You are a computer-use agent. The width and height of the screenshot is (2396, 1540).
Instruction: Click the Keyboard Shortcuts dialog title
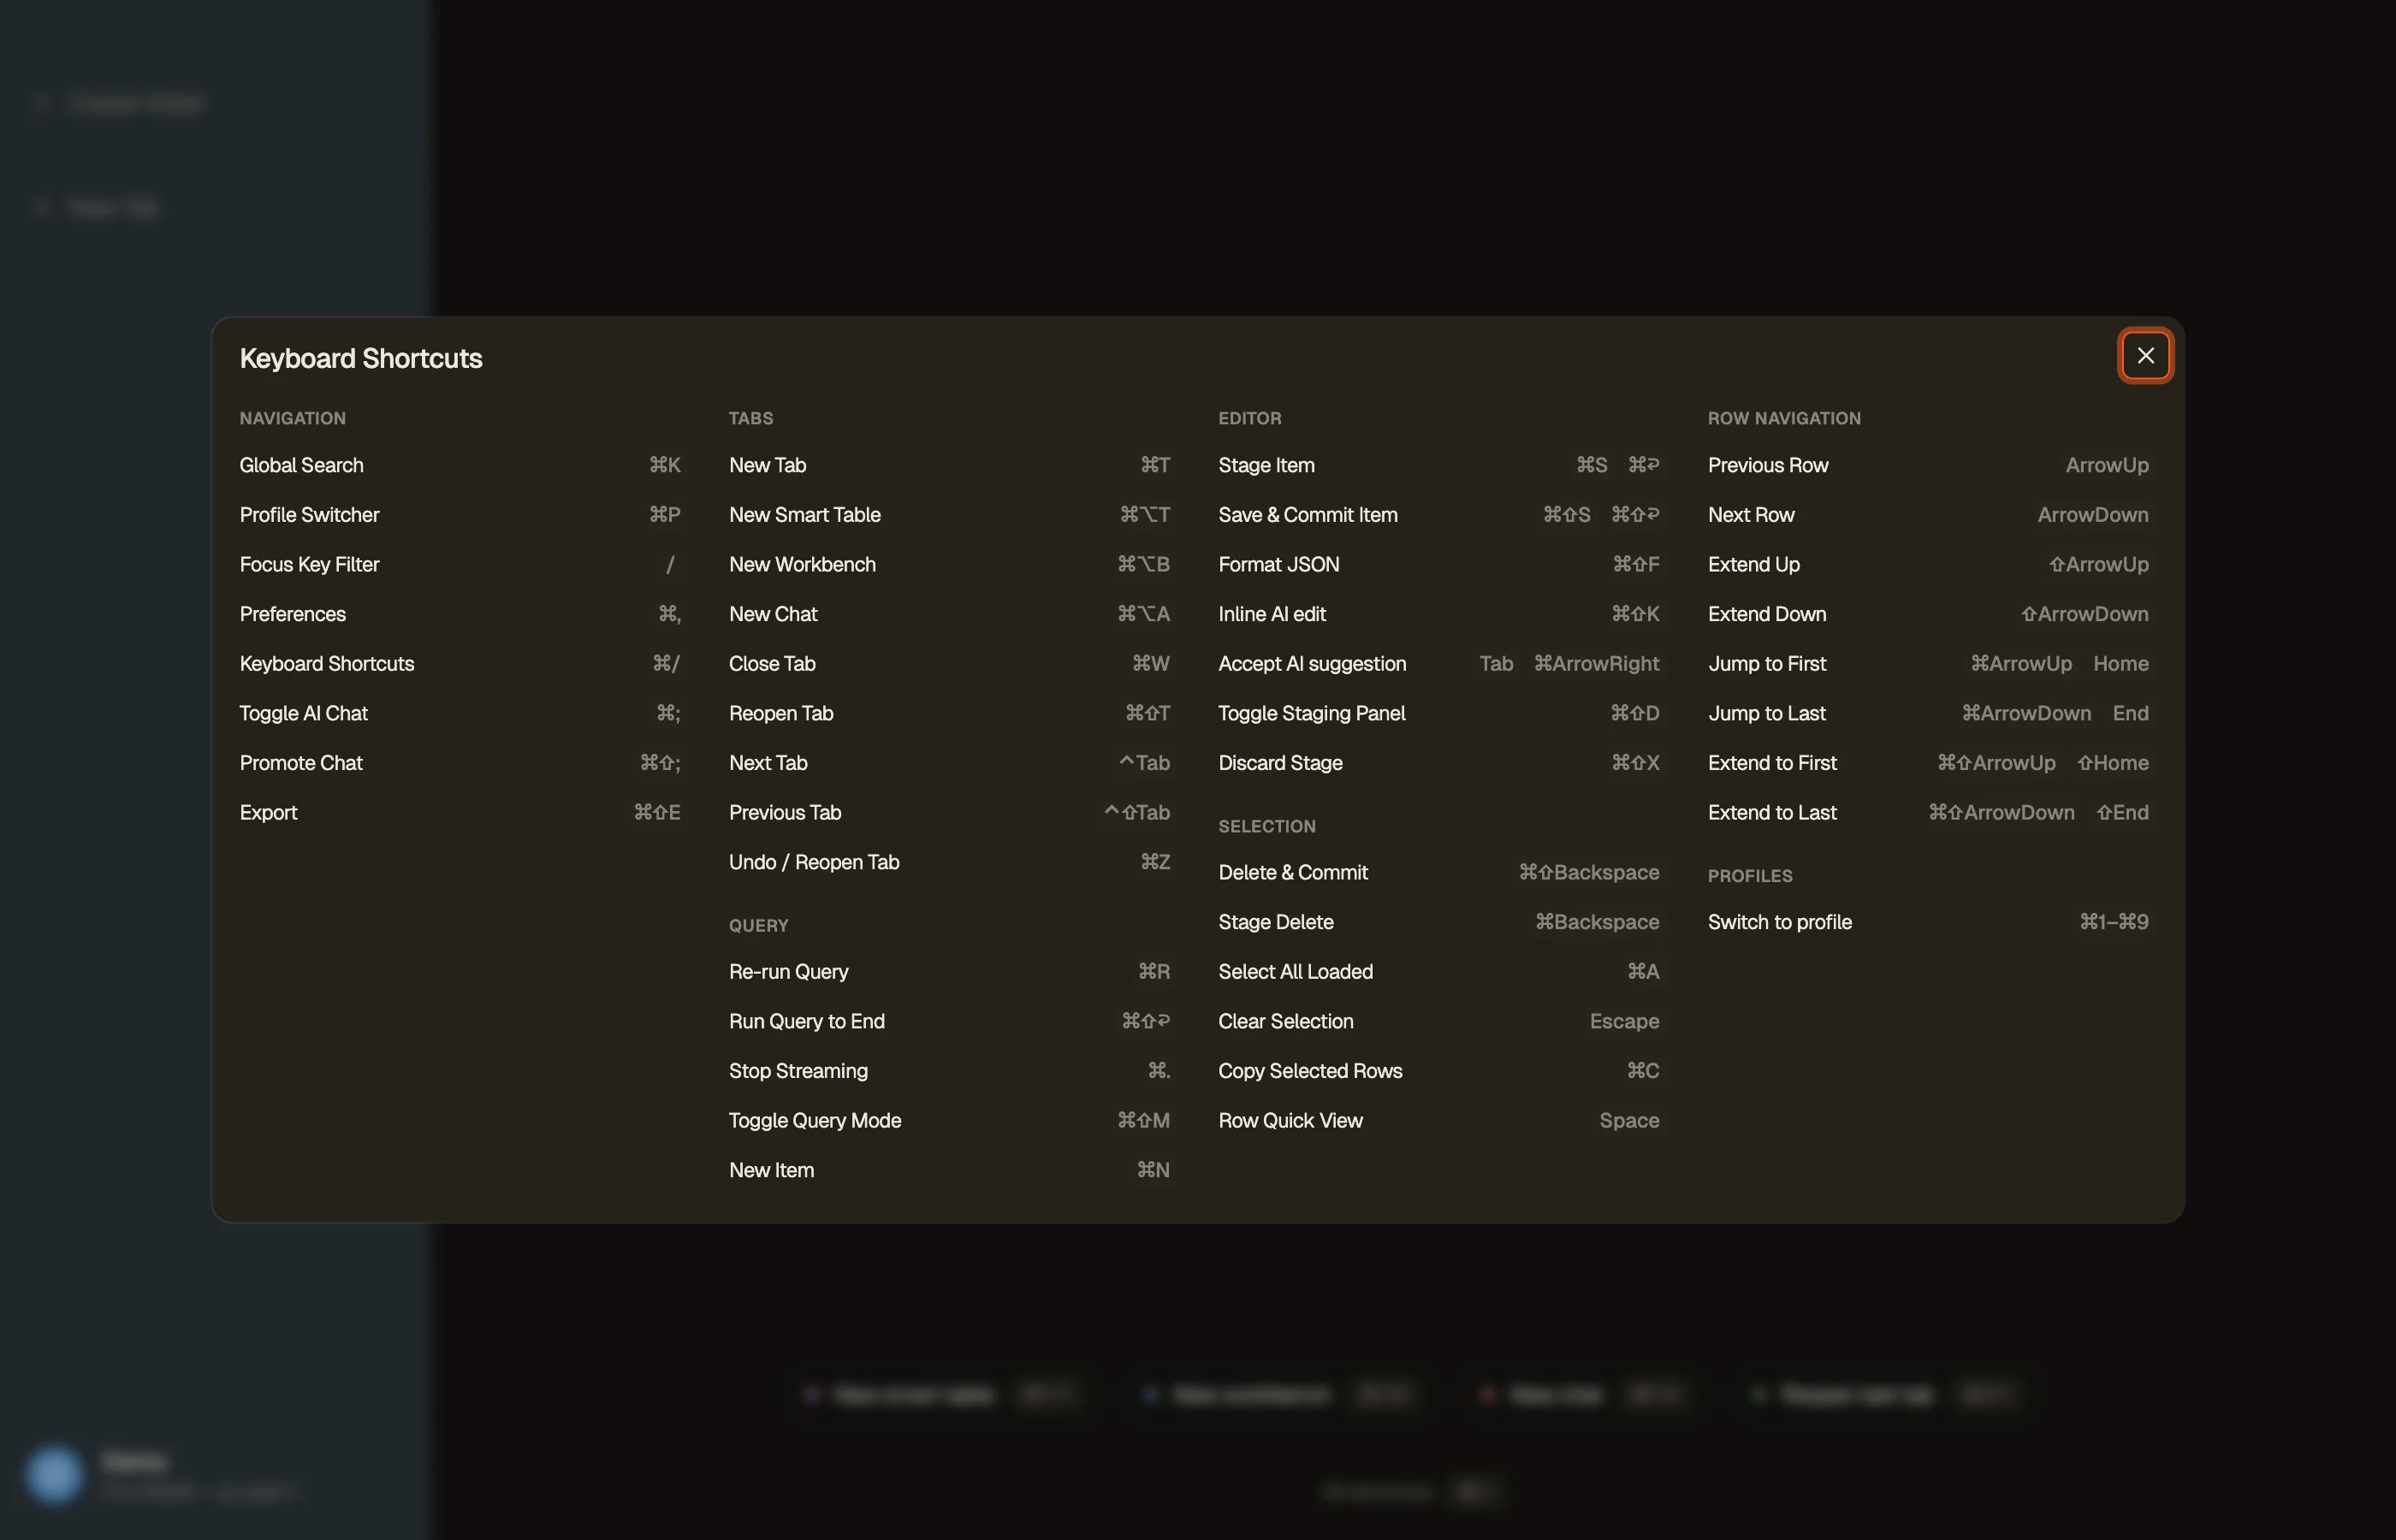click(361, 358)
